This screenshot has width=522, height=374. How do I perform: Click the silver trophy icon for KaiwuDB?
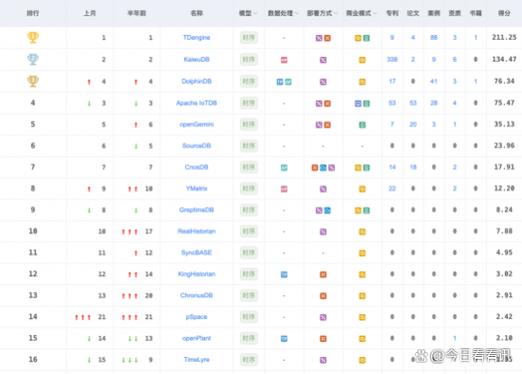(33, 59)
